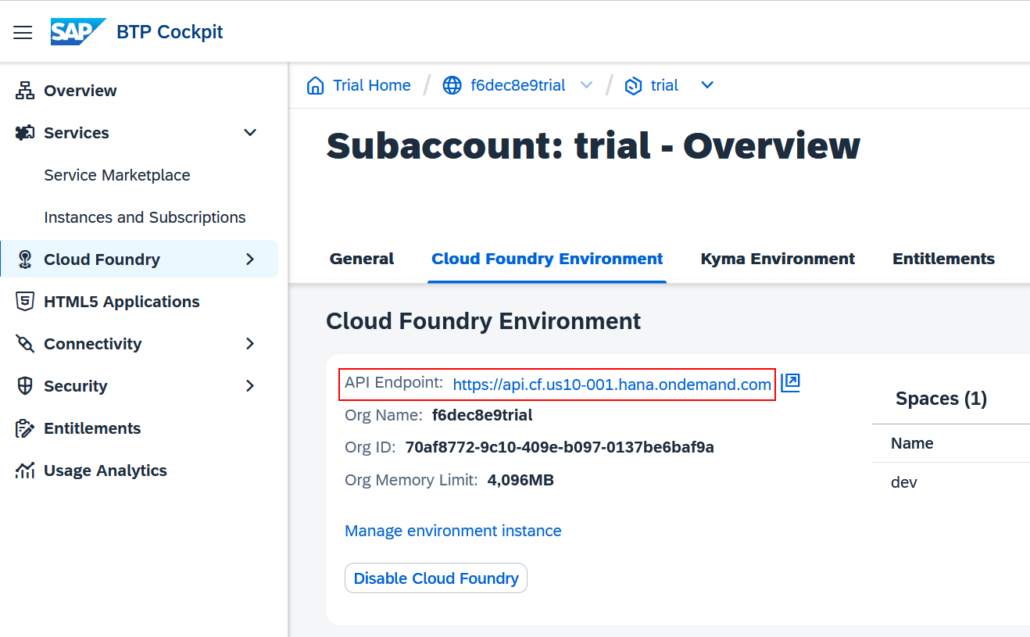Viewport: 1030px width, 637px height.
Task: Open the Entitlements tab
Action: [943, 259]
